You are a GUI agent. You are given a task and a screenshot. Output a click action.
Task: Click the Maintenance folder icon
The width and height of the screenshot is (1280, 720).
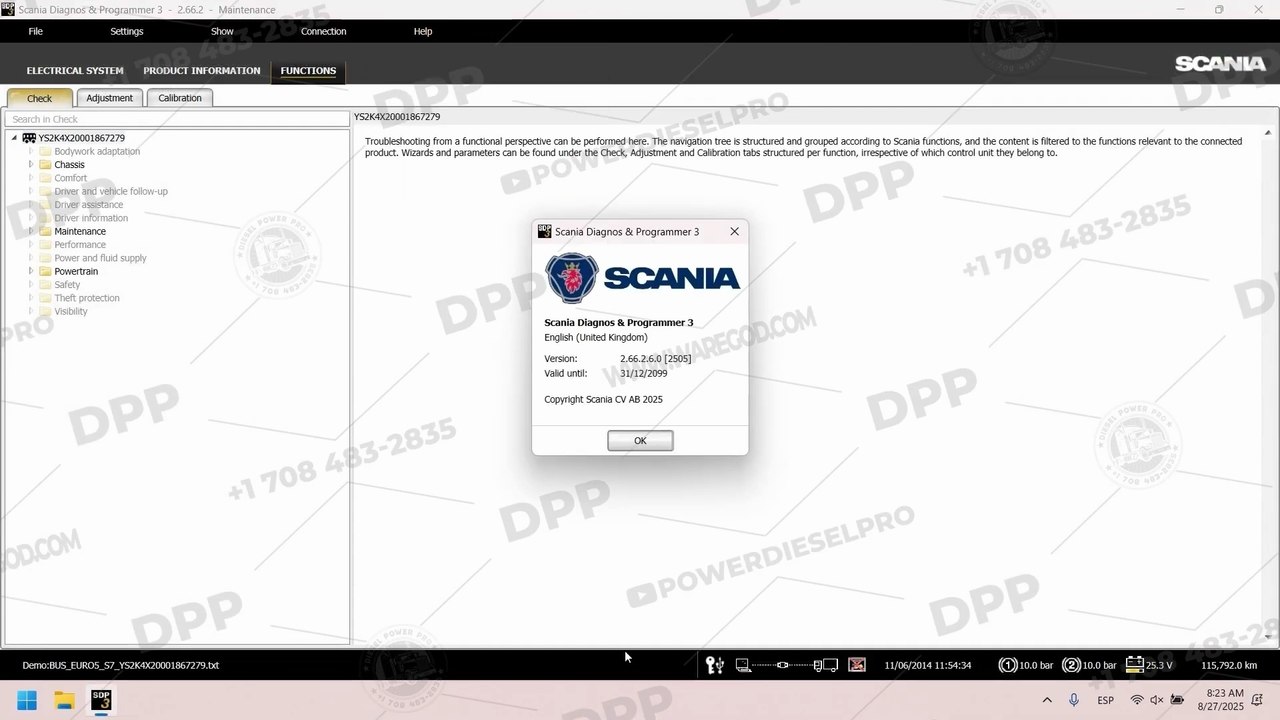click(x=44, y=231)
